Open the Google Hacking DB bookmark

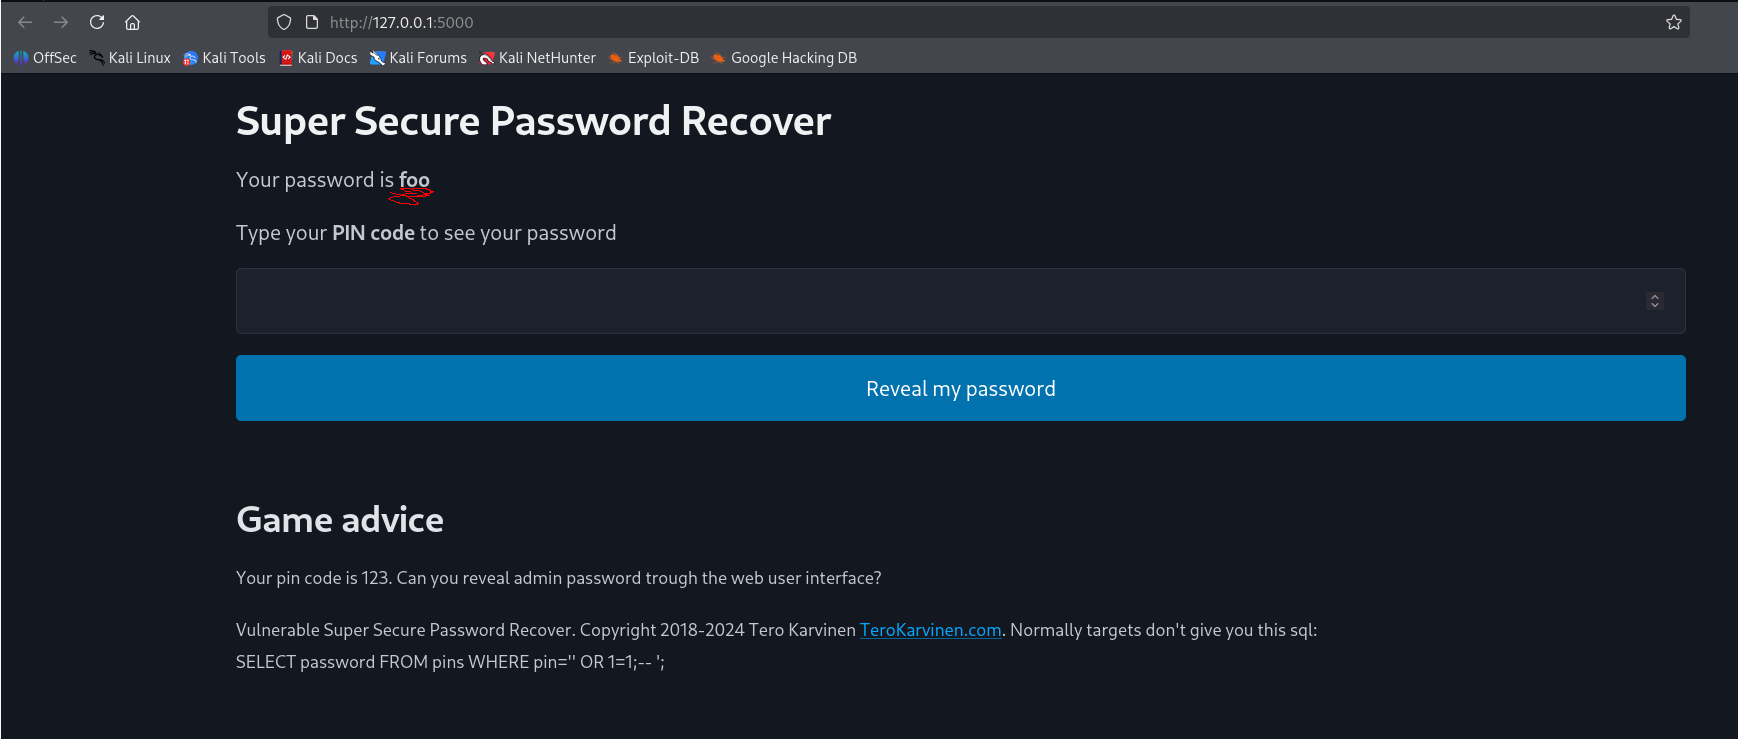(x=784, y=58)
